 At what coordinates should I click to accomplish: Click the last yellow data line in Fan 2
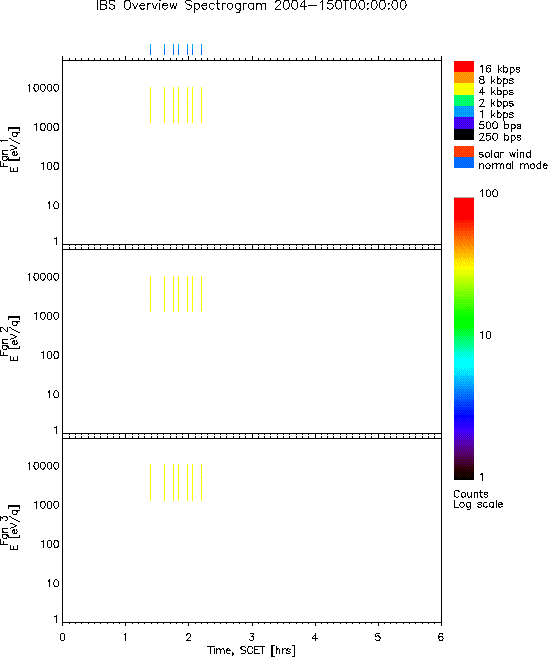coord(202,294)
